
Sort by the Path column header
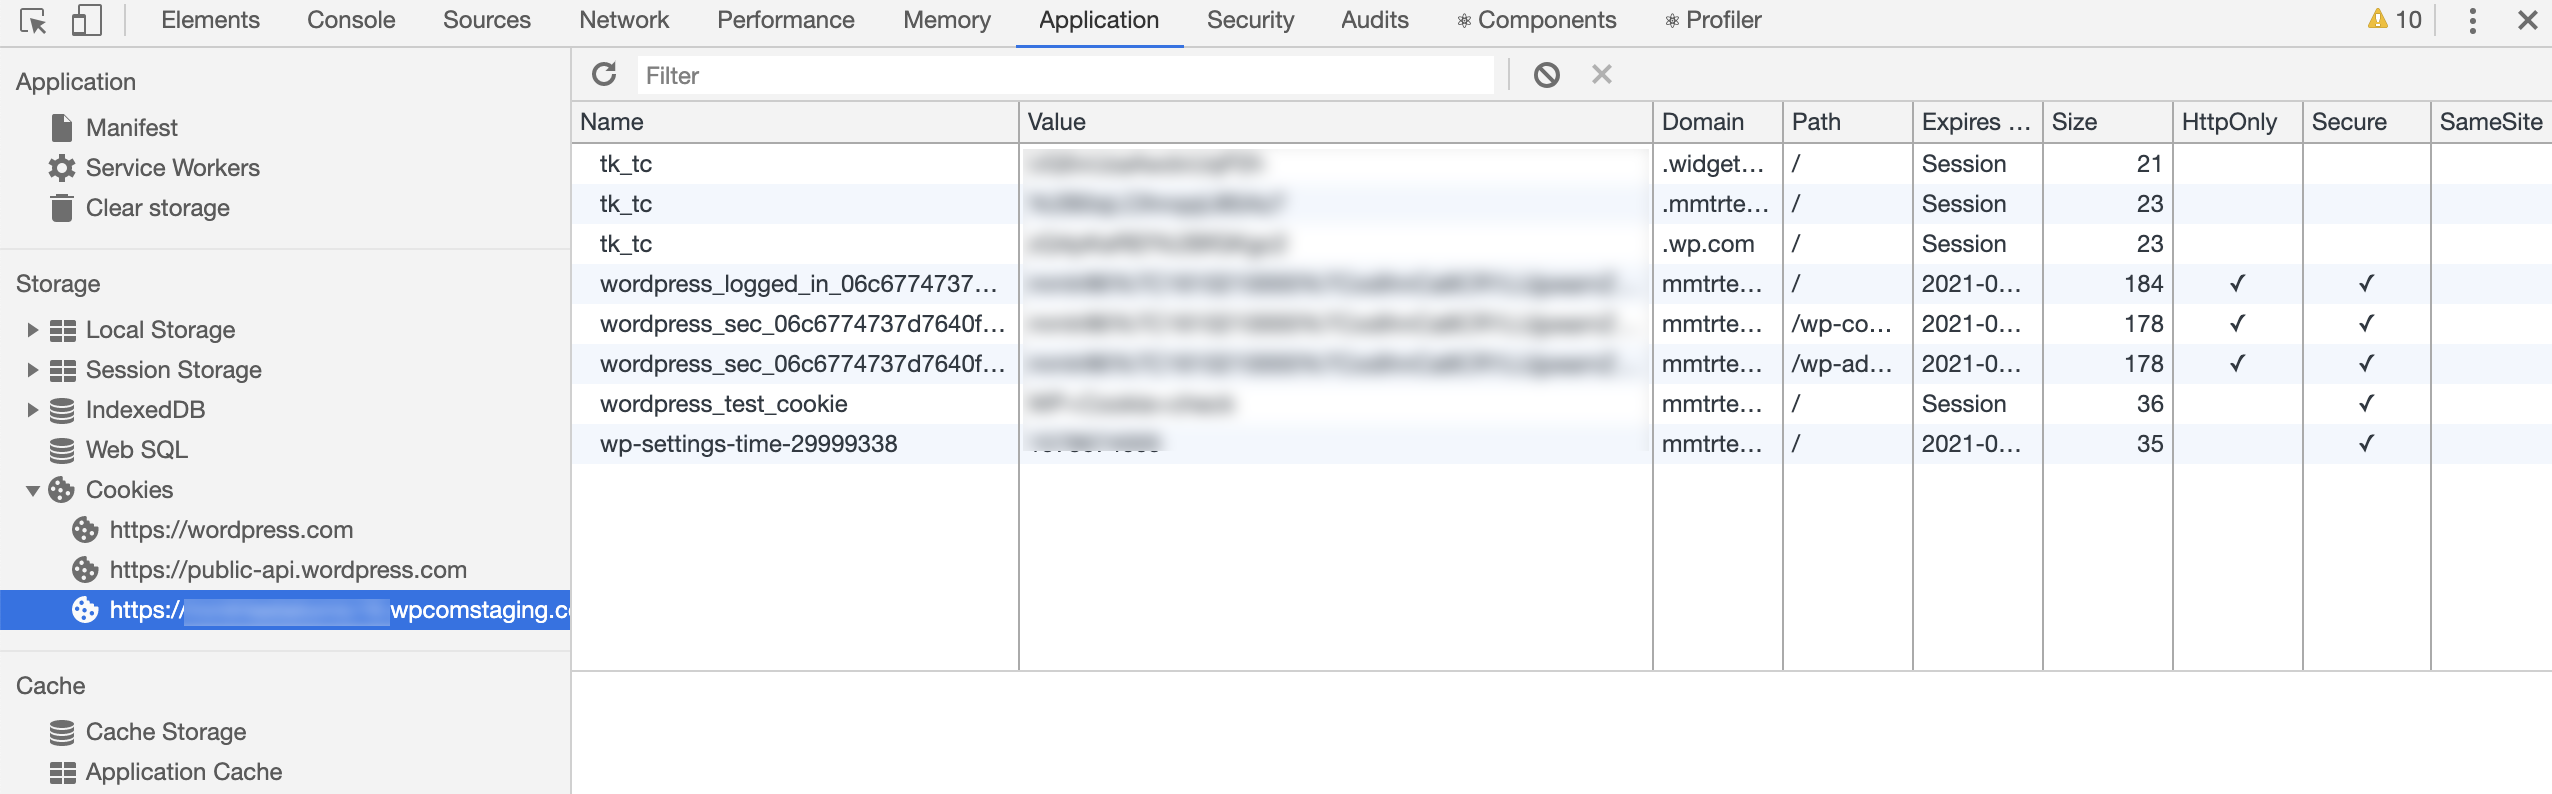(x=1848, y=122)
